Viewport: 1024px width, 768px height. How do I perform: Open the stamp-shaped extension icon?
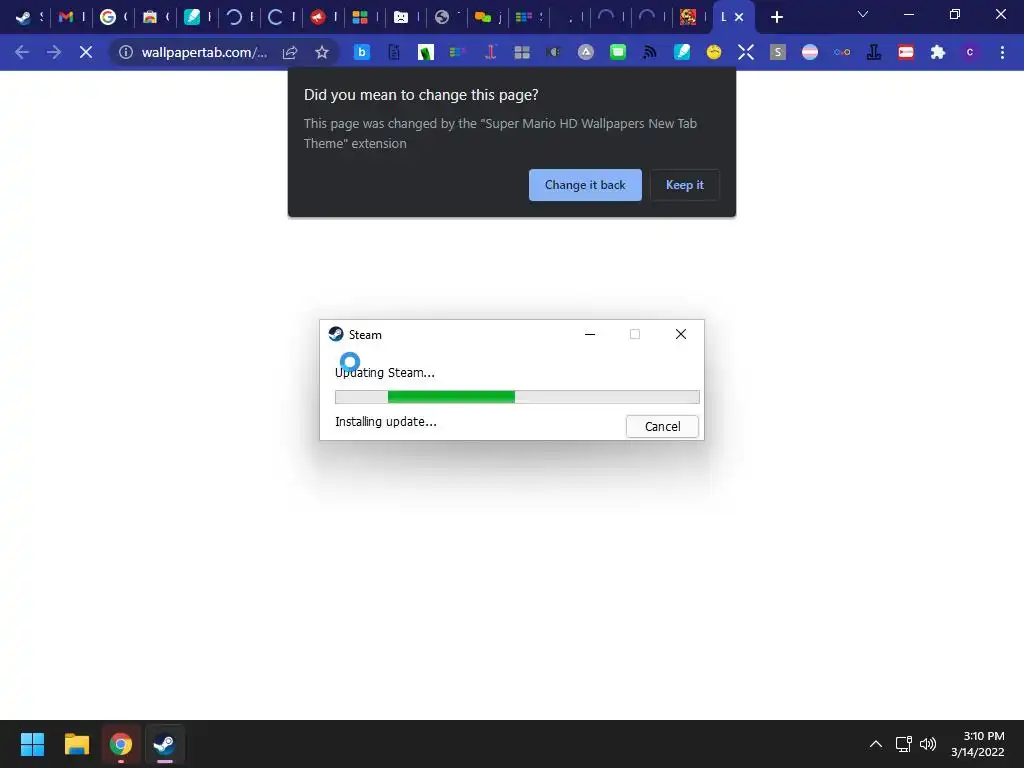[x=874, y=52]
